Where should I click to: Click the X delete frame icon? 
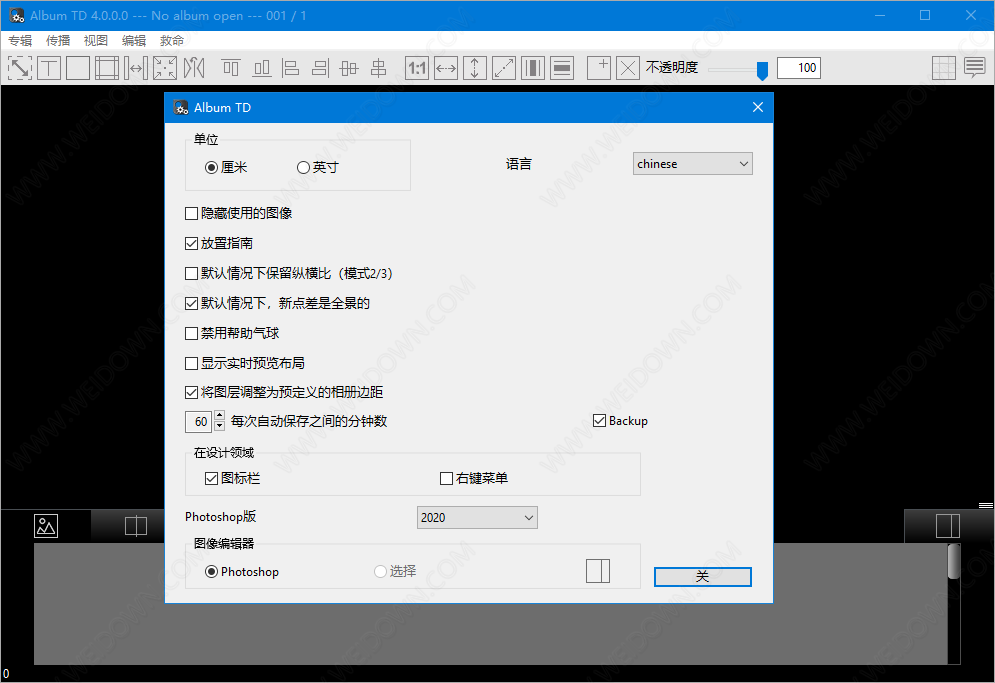click(x=628, y=68)
